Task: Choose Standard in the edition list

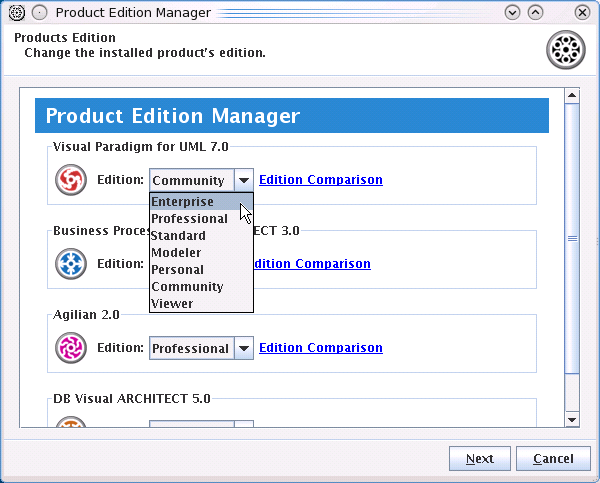Action: (201, 235)
